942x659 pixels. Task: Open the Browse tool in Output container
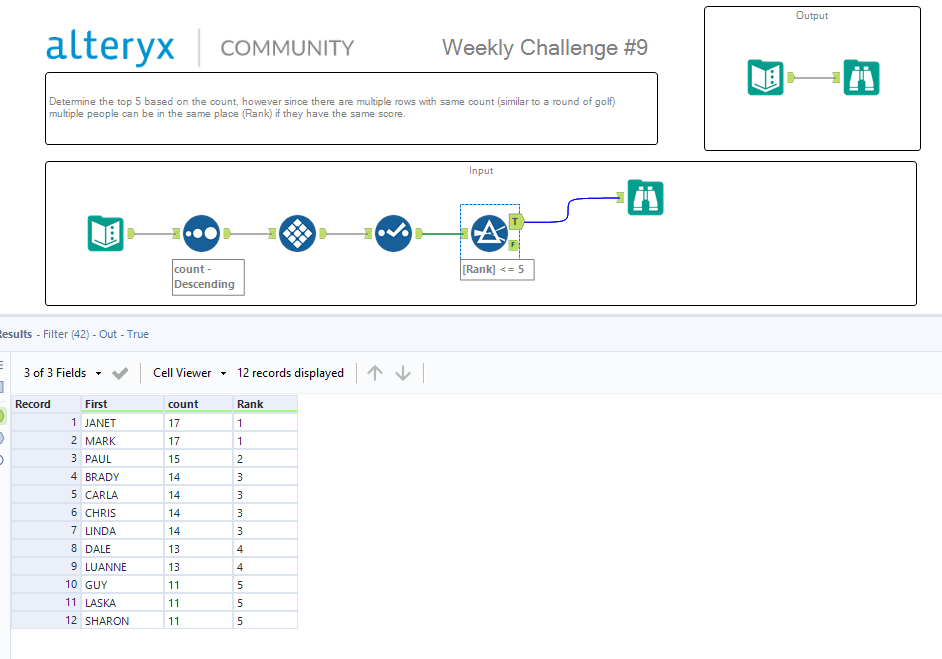(861, 77)
